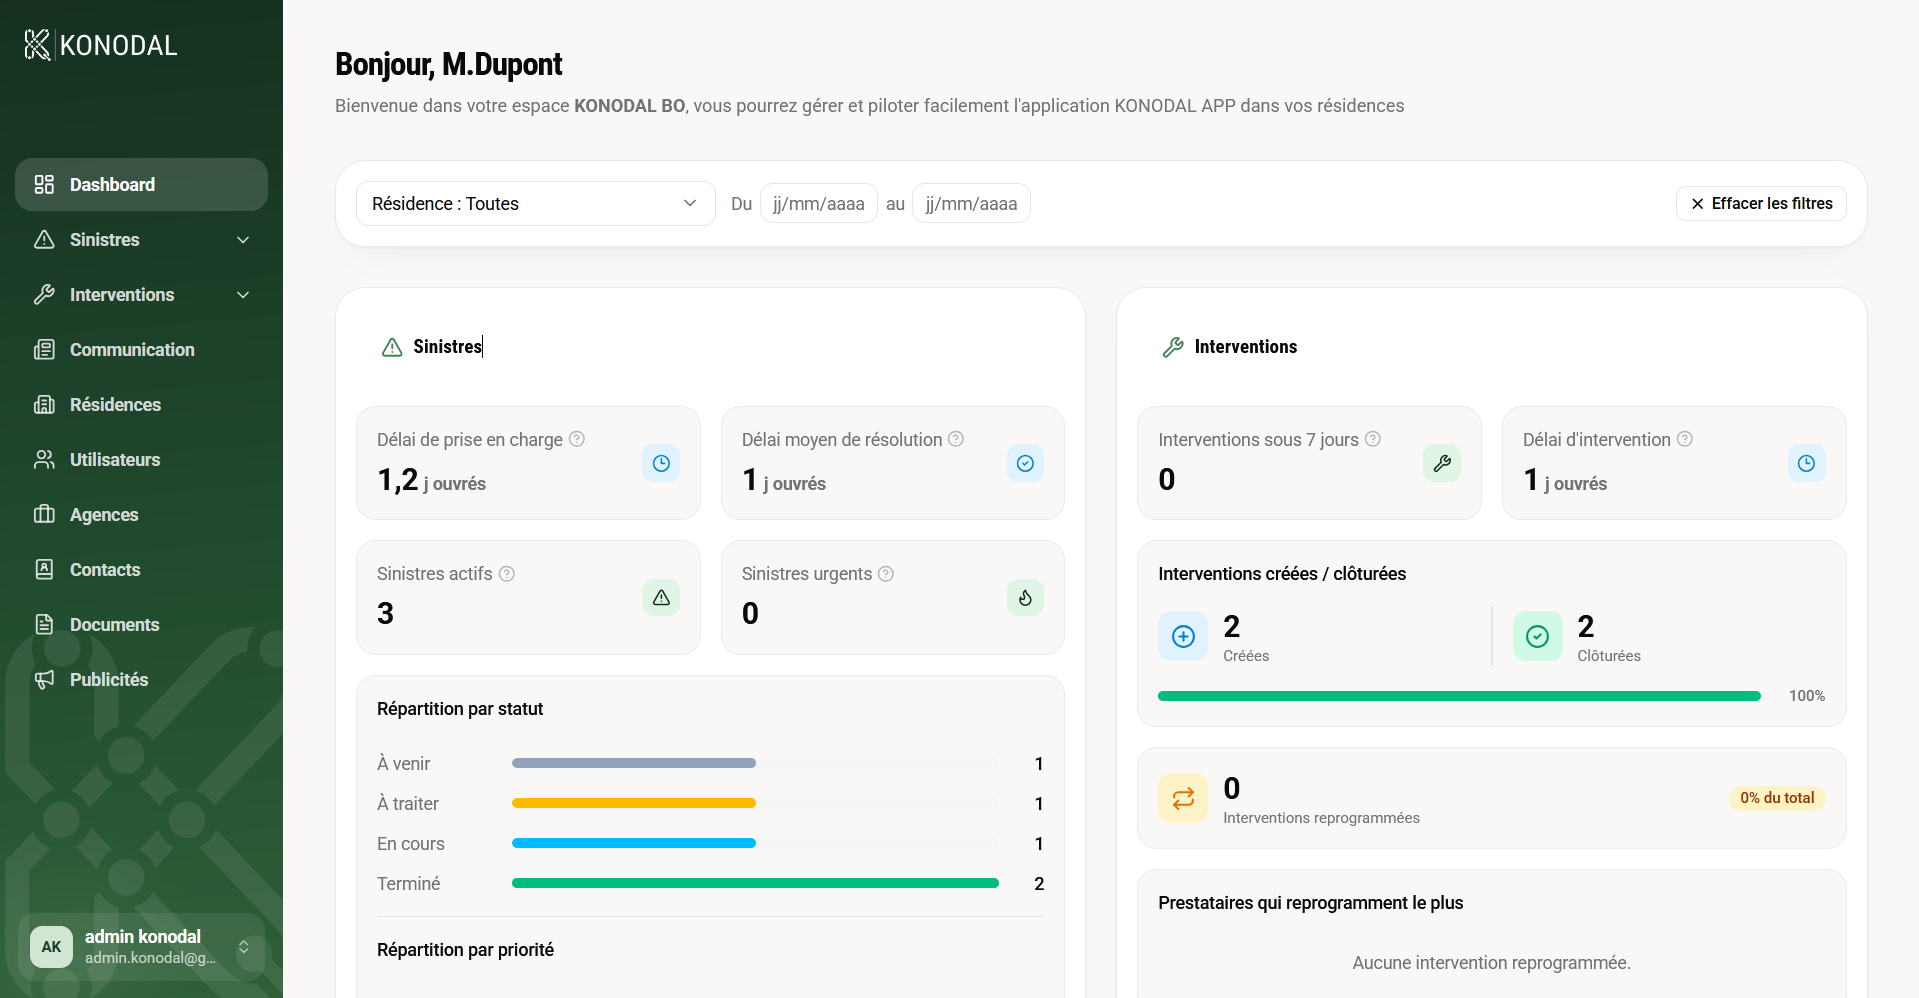Click Effacer les filtres button
Viewport: 1919px width, 998px height.
(x=1761, y=204)
